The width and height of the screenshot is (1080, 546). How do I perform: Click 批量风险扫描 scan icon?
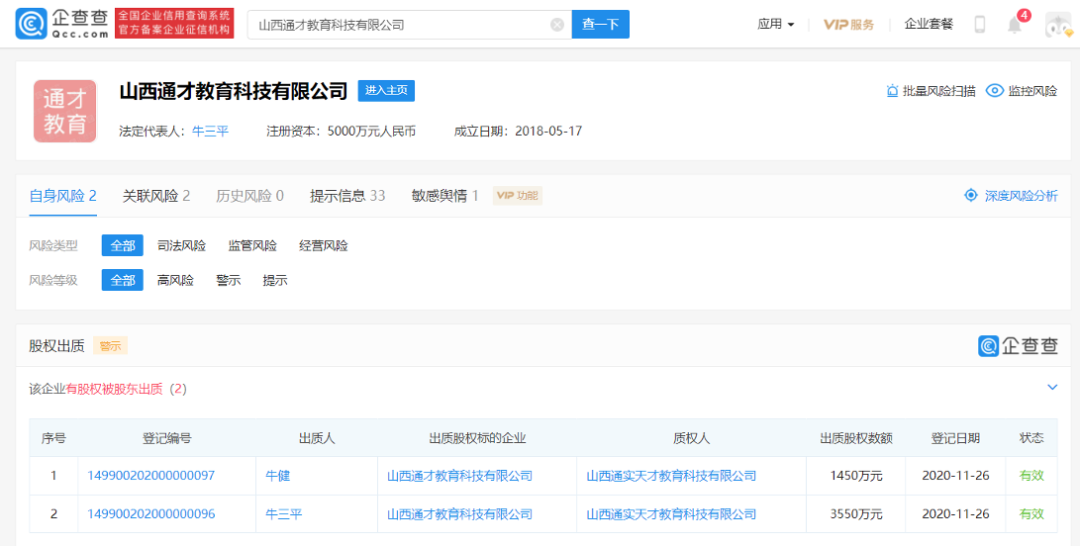click(x=892, y=91)
